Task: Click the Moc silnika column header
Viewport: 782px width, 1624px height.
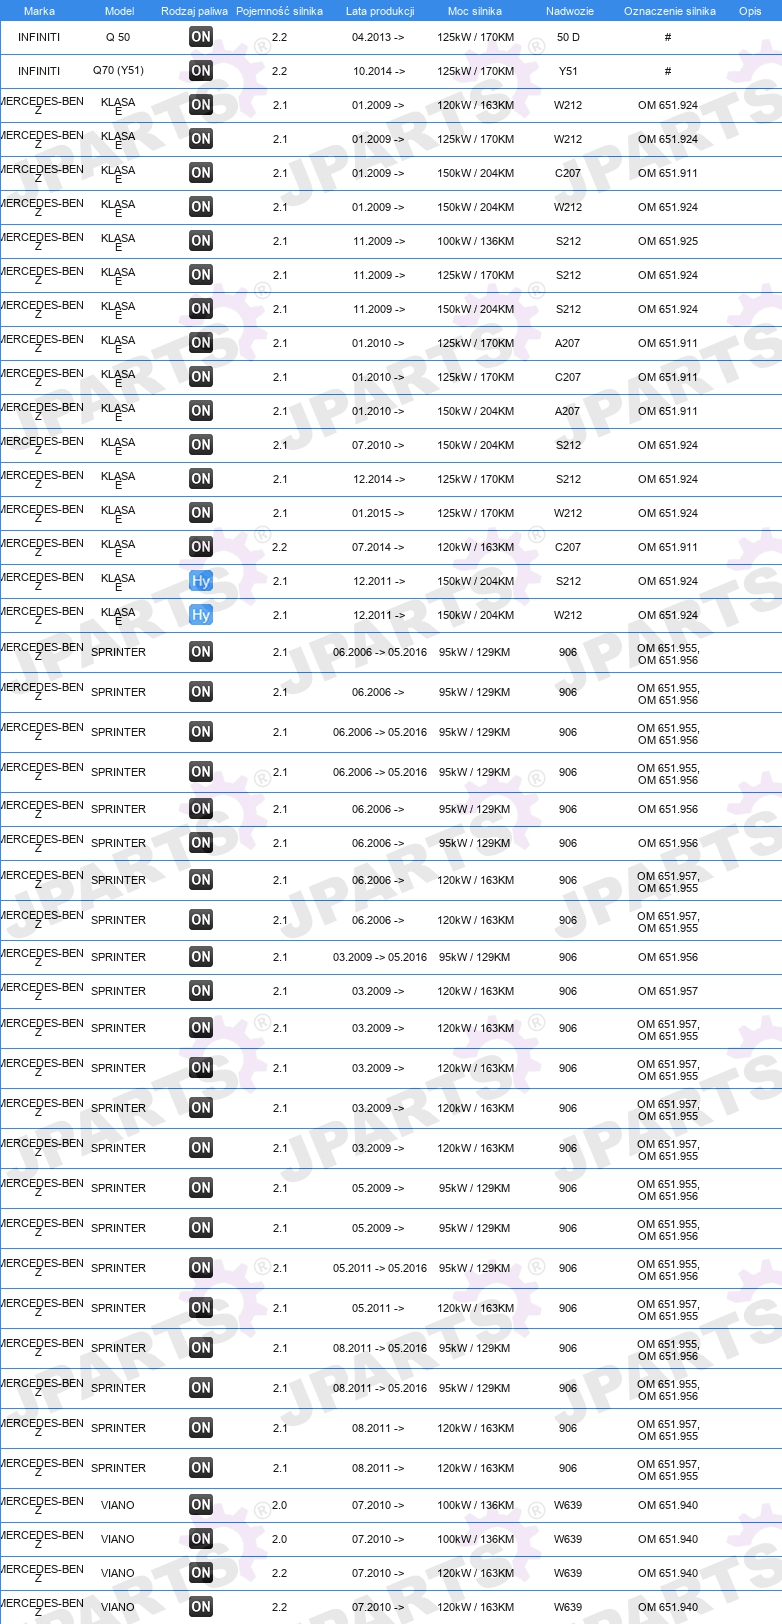Action: click(475, 11)
